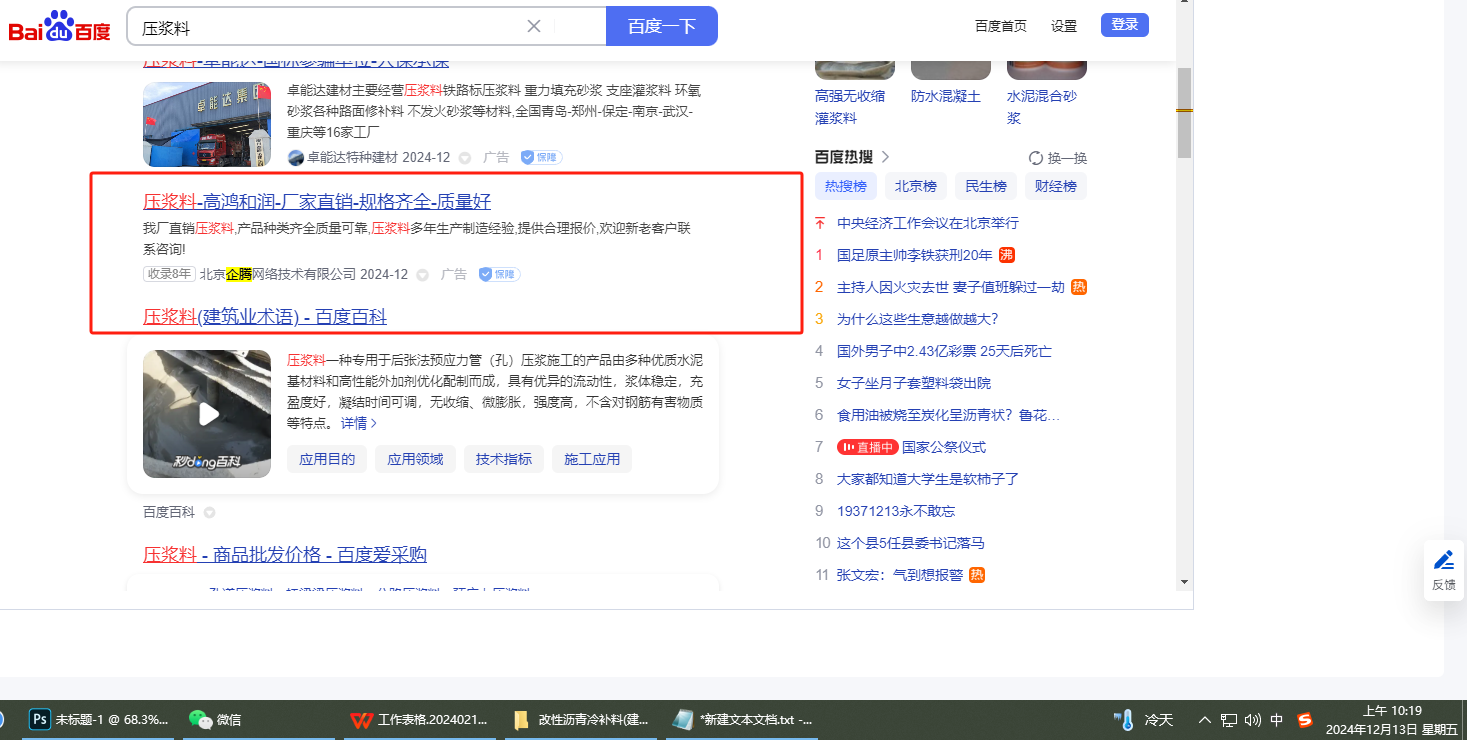Open the 改性沥青冷补料 folder taskbar item

pyautogui.click(x=581, y=719)
